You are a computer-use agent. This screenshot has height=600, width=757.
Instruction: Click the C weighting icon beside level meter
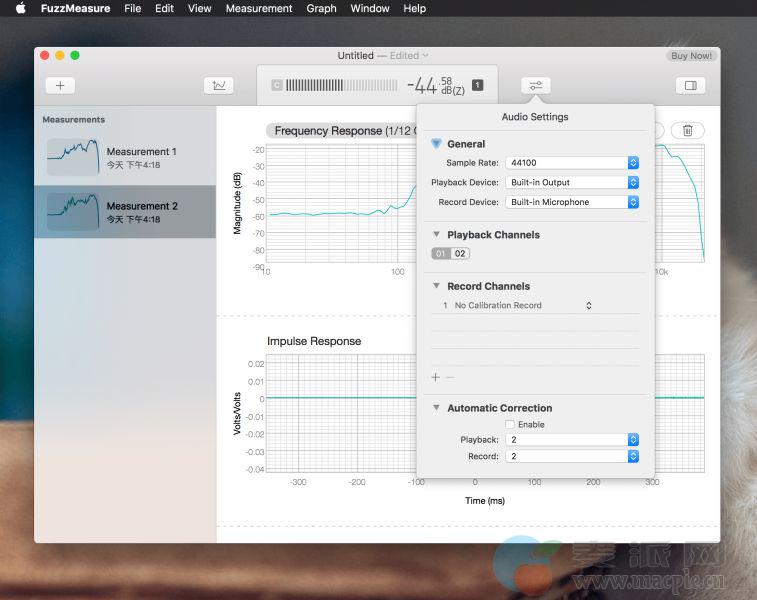(277, 86)
